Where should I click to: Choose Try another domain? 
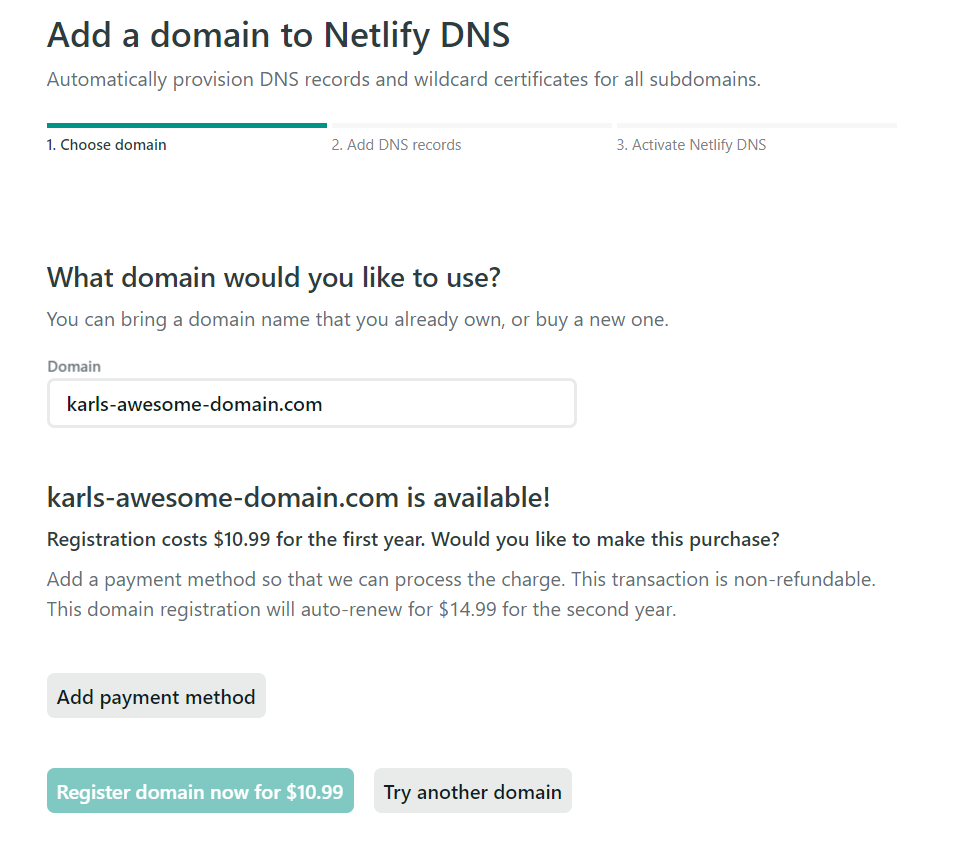[472, 792]
